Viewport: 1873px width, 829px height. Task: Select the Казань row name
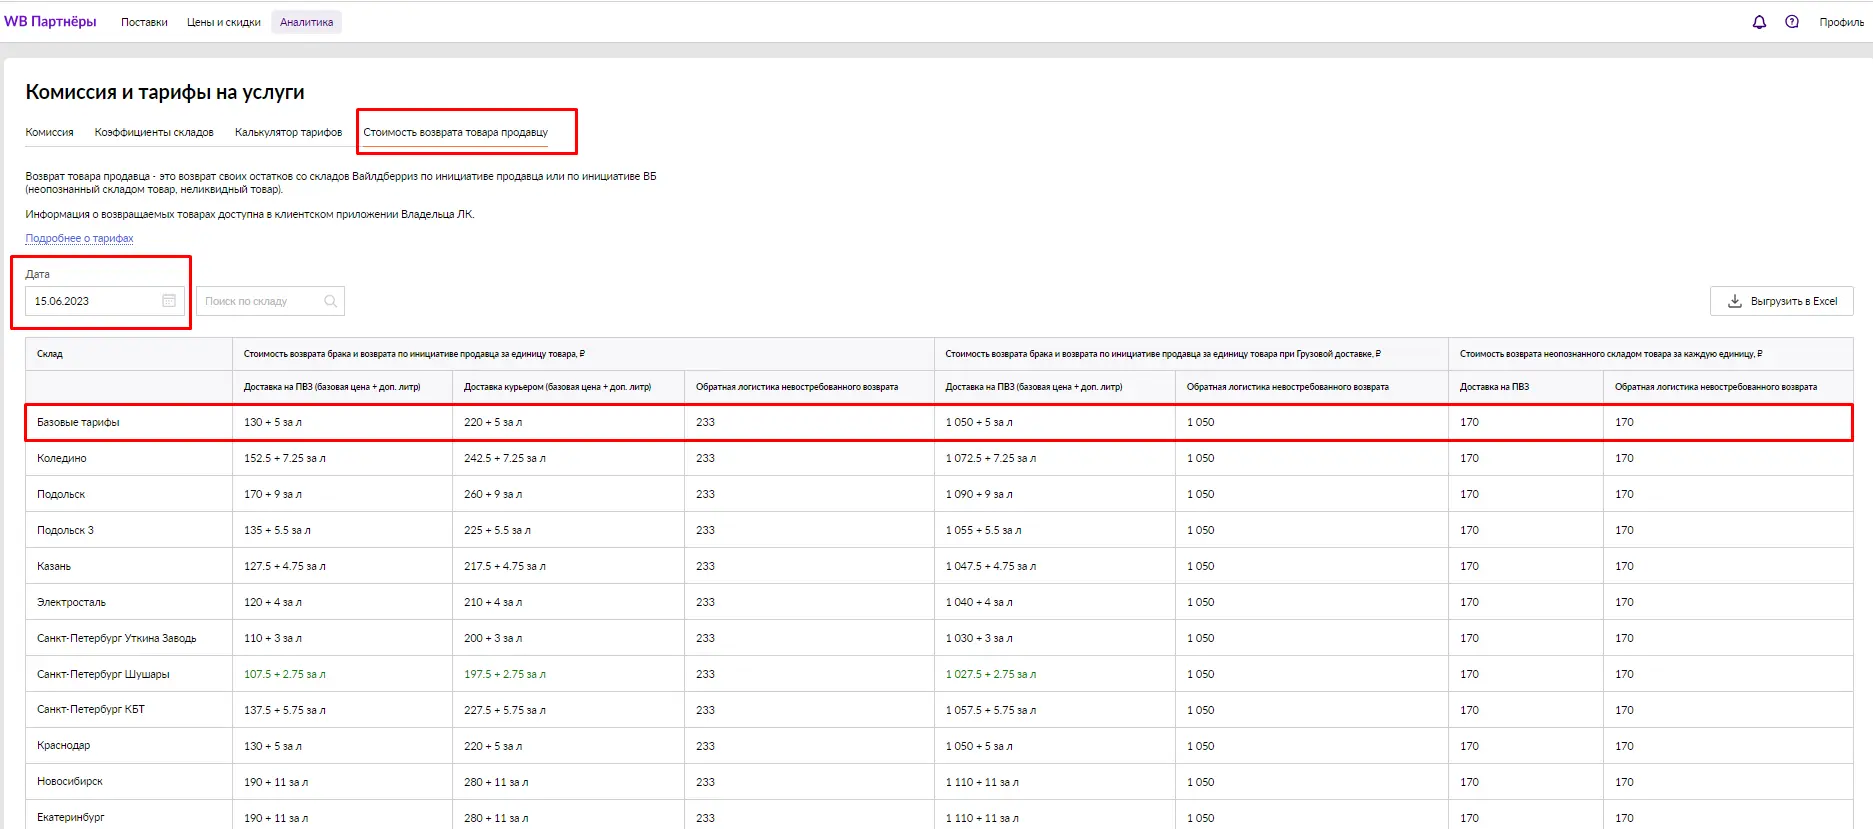coord(54,566)
